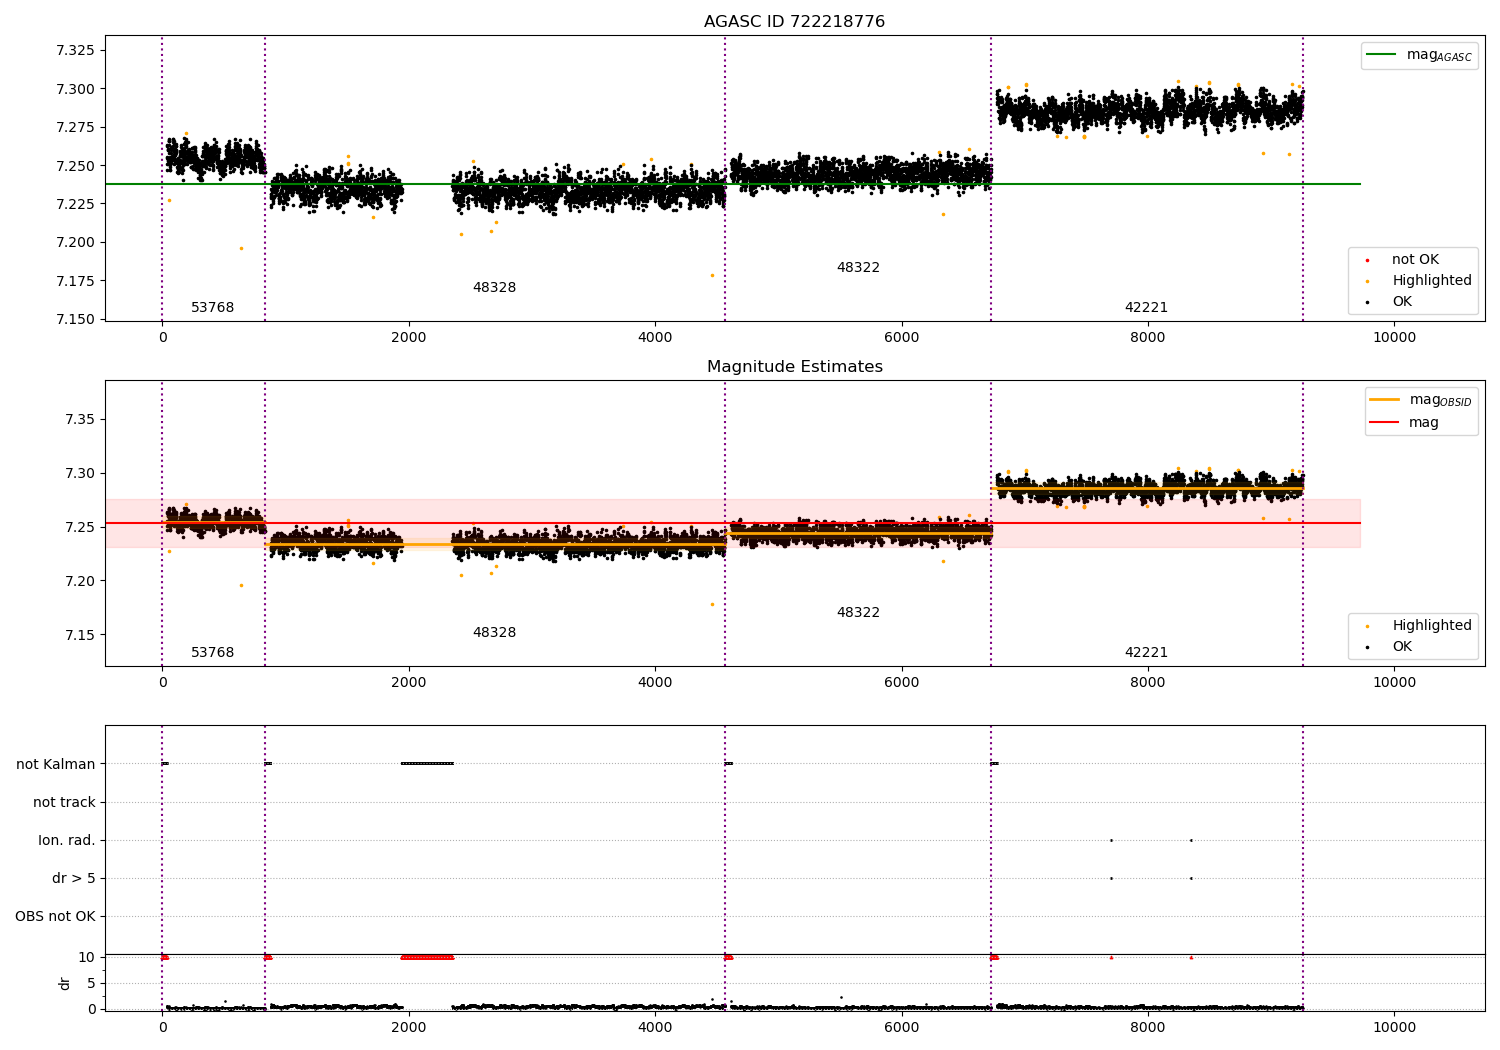Click the 7.200 tick label
Screen dimensions: 1500x1050
(76, 243)
